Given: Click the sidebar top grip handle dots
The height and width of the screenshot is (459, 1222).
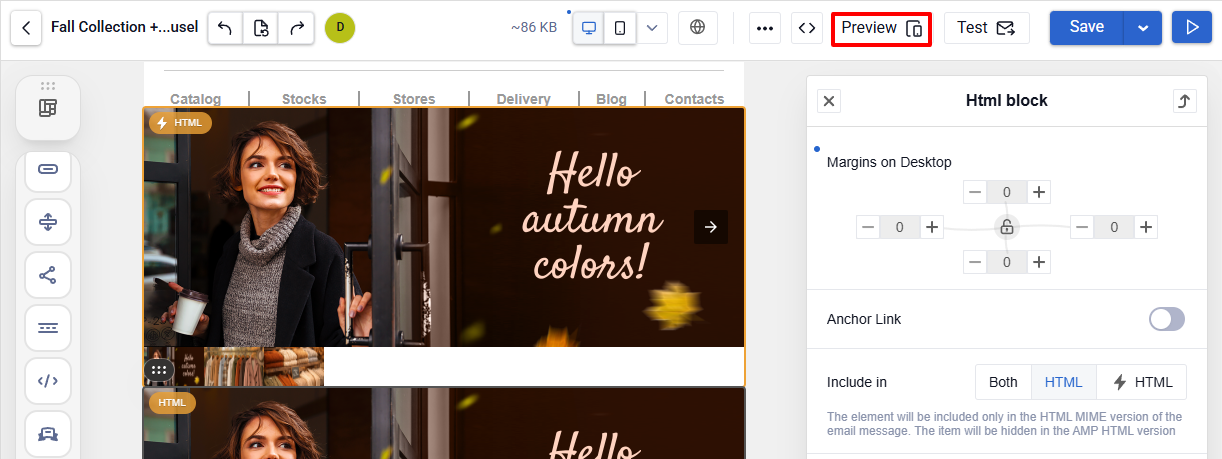Looking at the screenshot, I should click(x=48, y=86).
